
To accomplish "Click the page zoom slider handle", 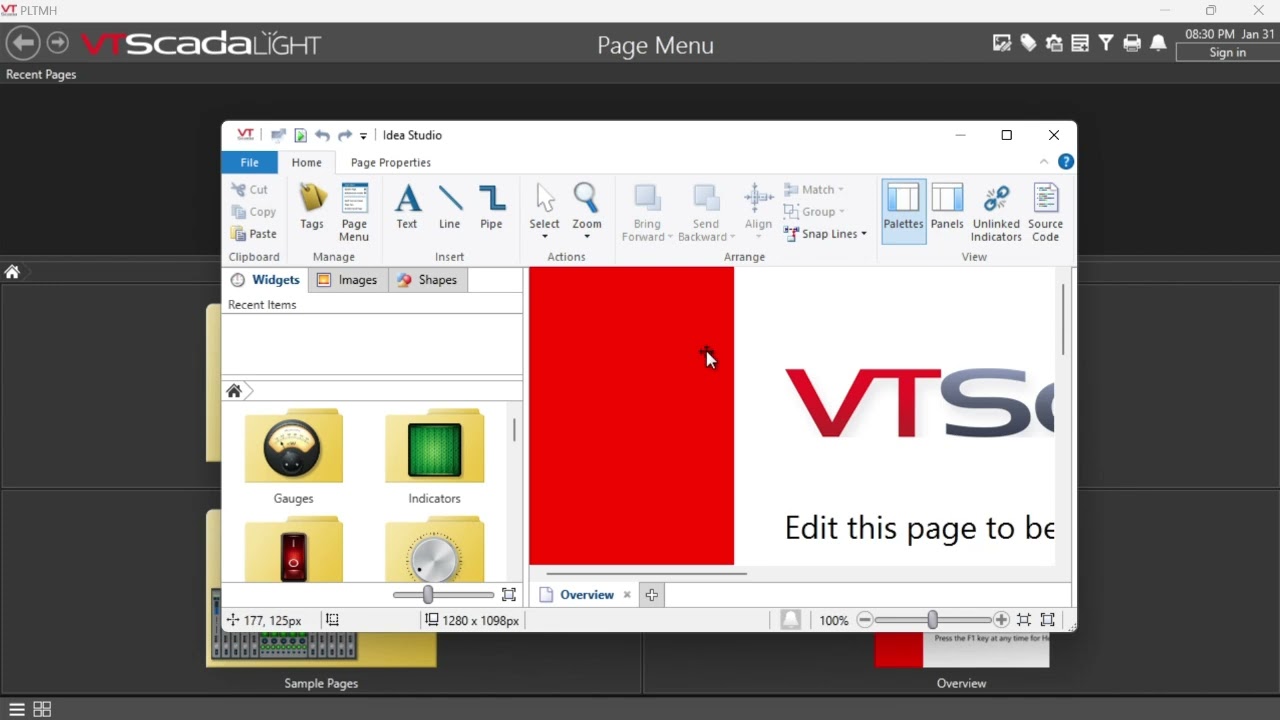I will (x=933, y=620).
